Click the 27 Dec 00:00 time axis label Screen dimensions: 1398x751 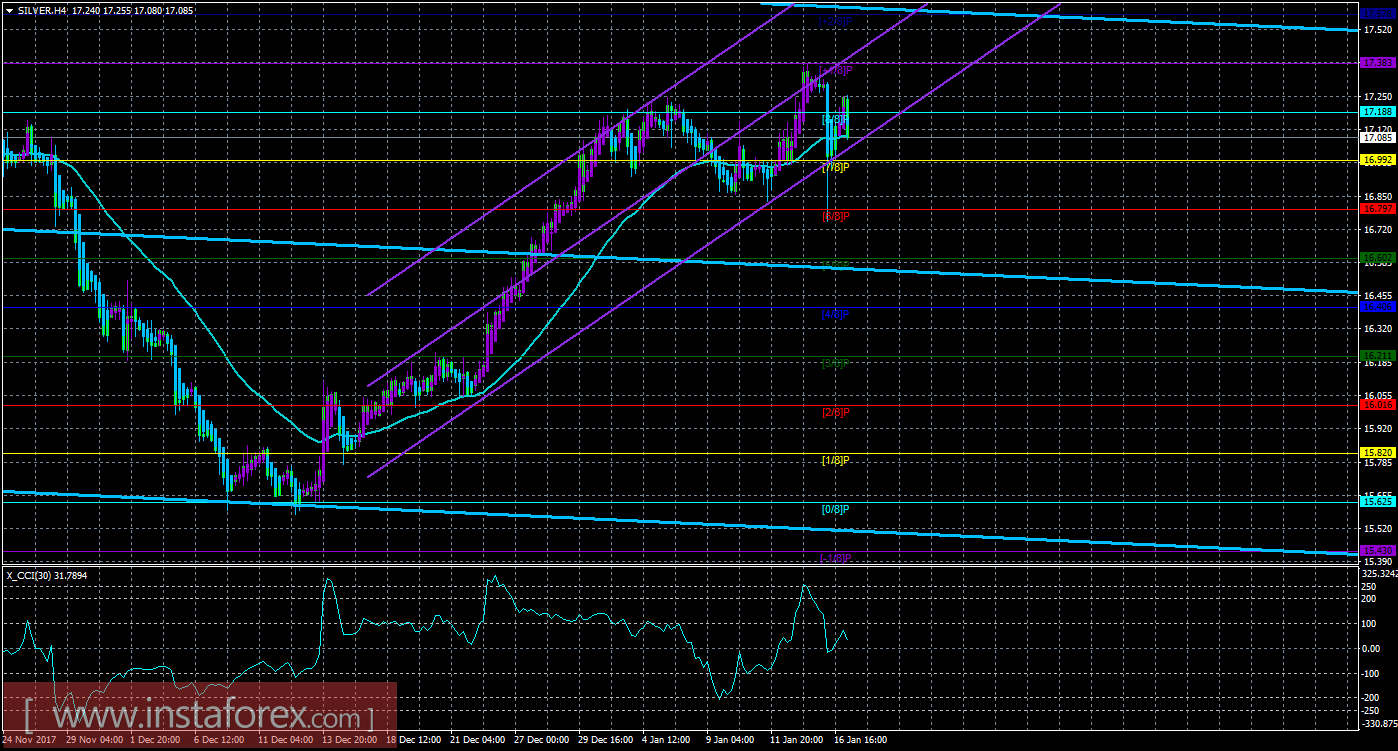coord(542,741)
